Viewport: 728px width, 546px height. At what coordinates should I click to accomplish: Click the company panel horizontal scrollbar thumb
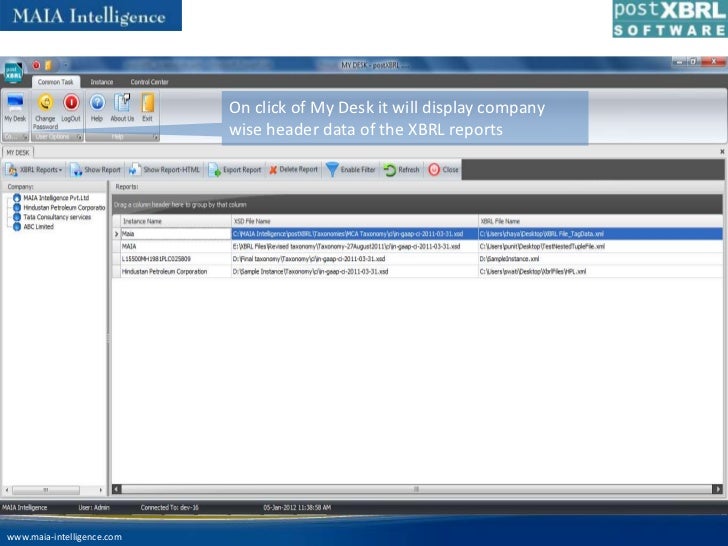tap(46, 490)
